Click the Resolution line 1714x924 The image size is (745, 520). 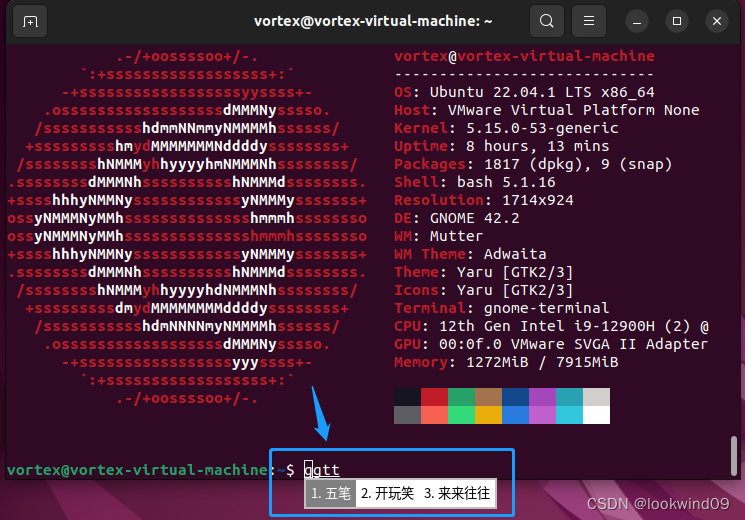pos(484,200)
